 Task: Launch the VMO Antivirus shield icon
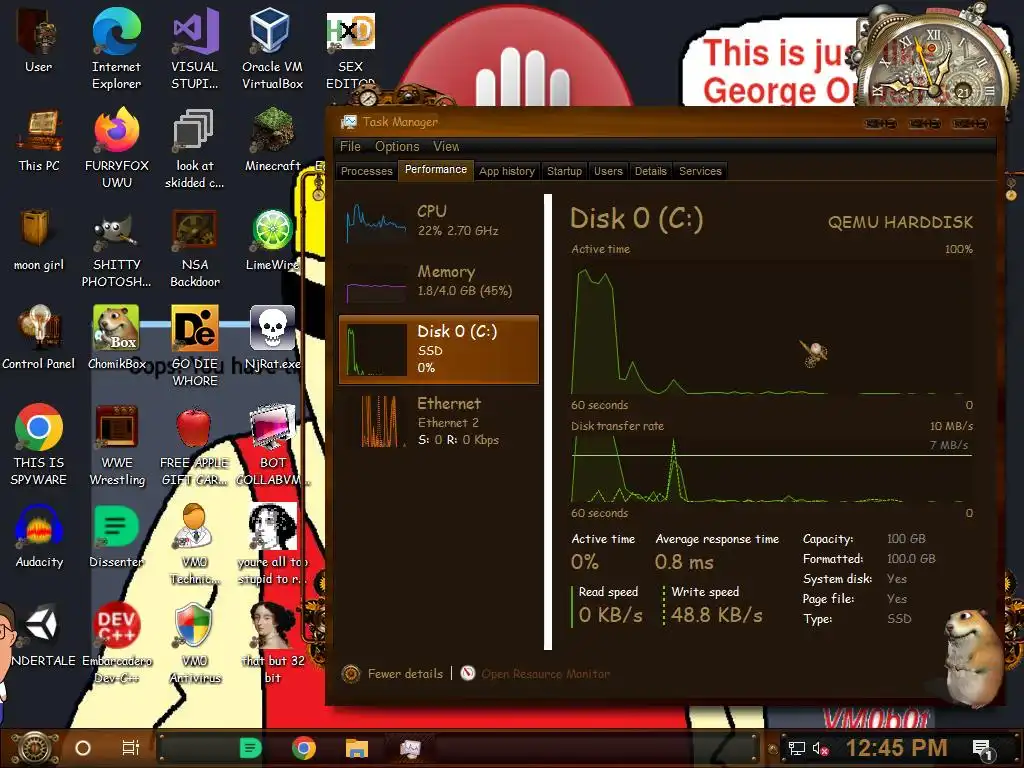point(195,643)
